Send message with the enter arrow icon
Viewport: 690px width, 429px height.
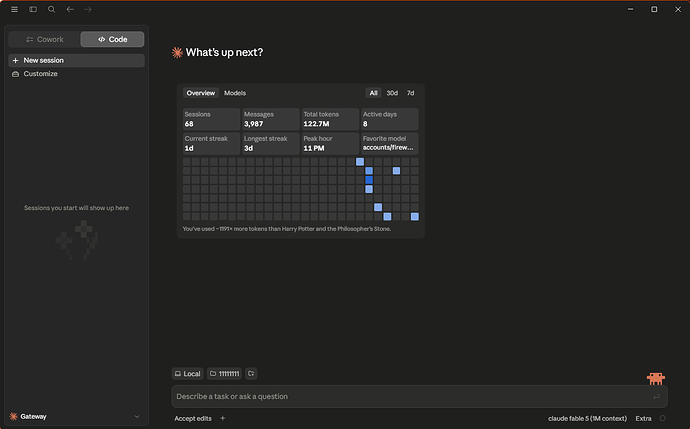[x=656, y=396]
